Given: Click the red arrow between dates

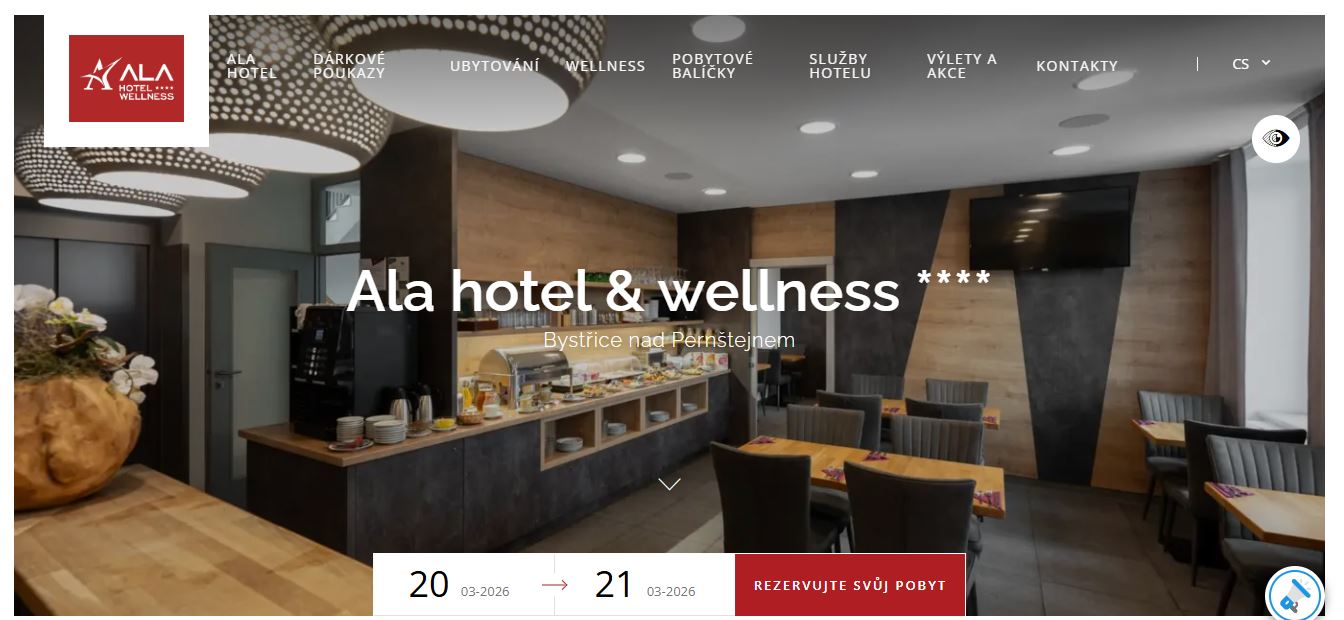Looking at the screenshot, I should pyautogui.click(x=554, y=585).
